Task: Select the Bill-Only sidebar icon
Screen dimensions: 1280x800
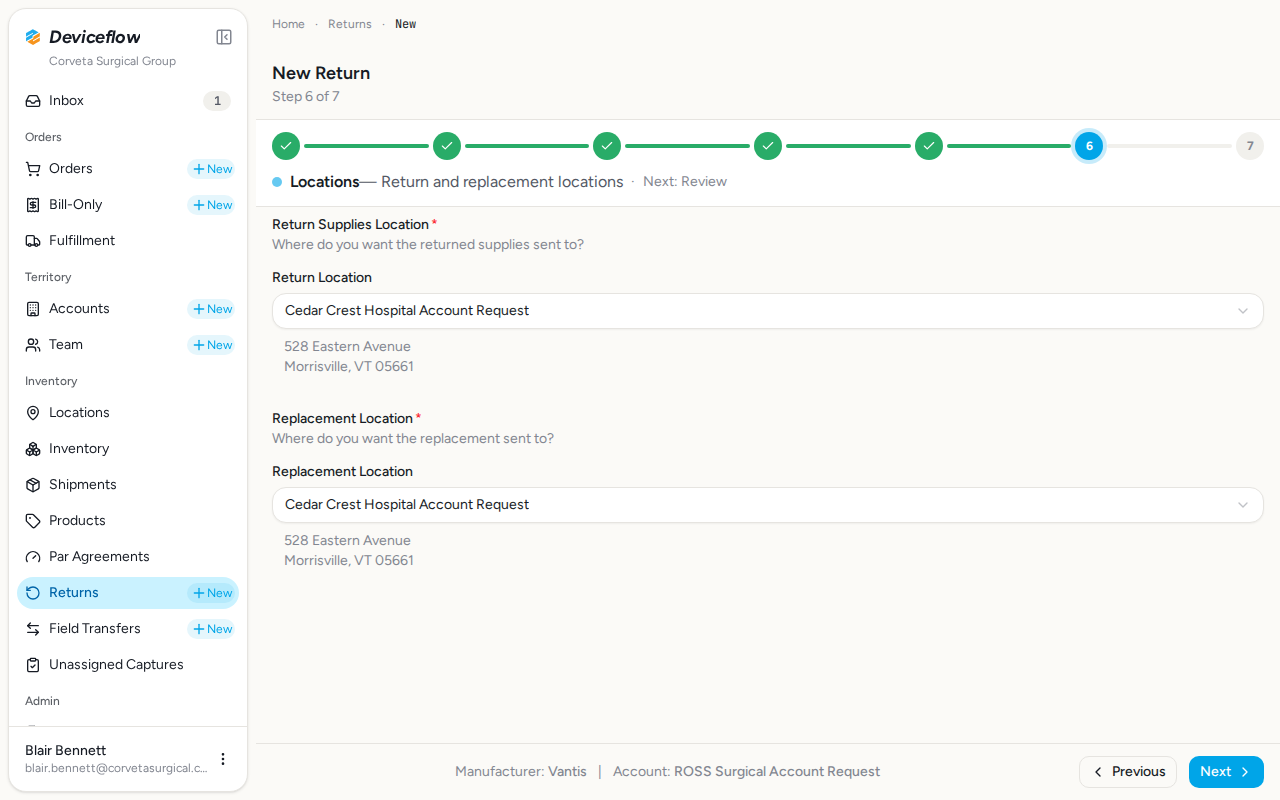Action: pos(33,205)
